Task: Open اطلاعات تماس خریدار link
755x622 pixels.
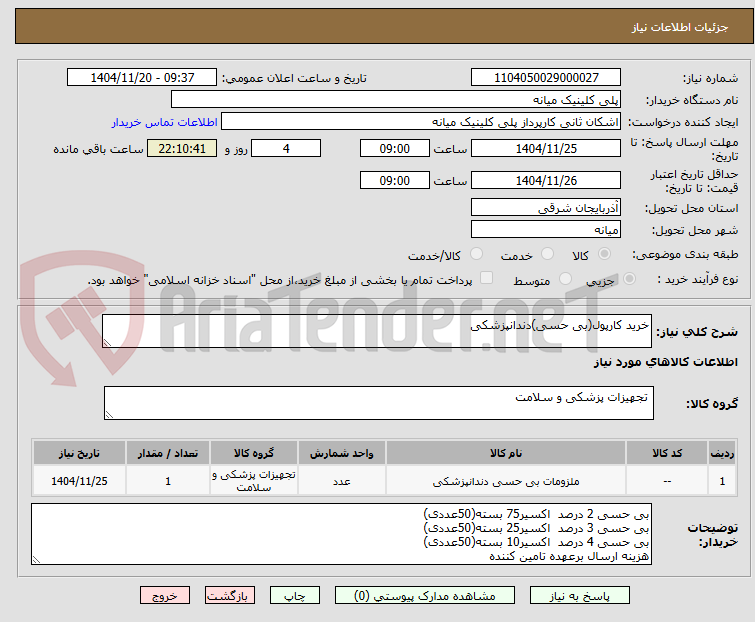Action: pyautogui.click(x=165, y=122)
